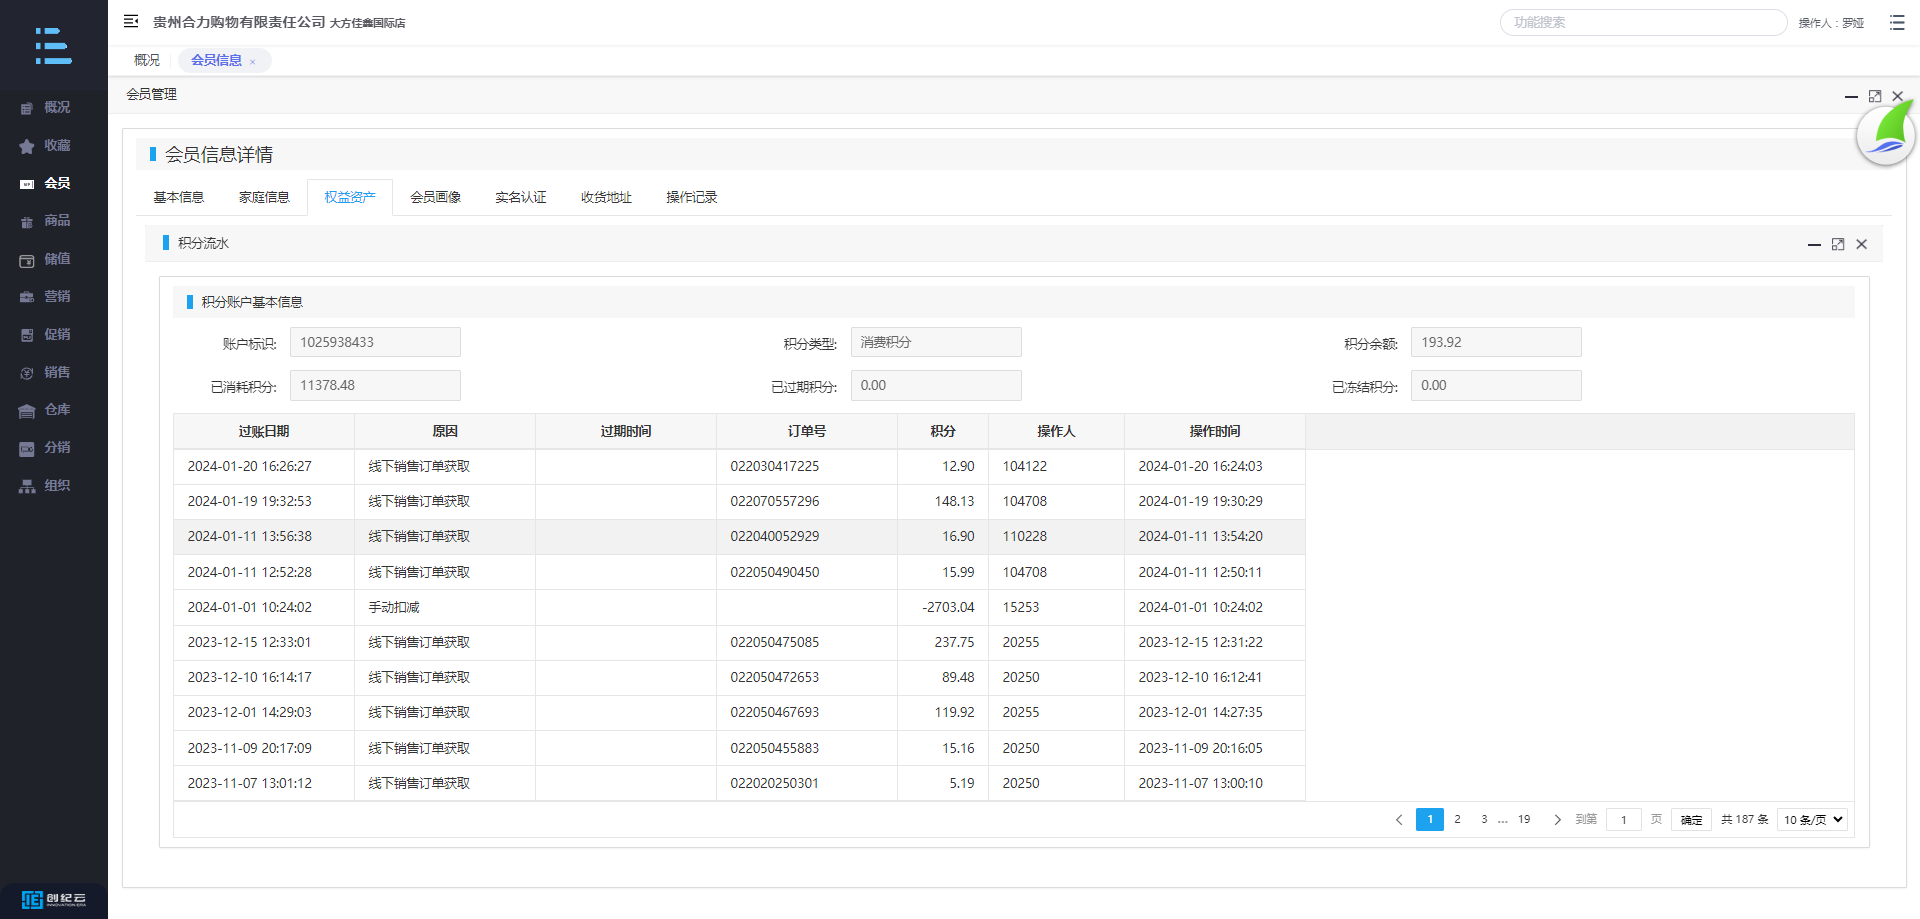The width and height of the screenshot is (1920, 919).
Task: Go to page 2 of results
Action: pyautogui.click(x=1457, y=819)
